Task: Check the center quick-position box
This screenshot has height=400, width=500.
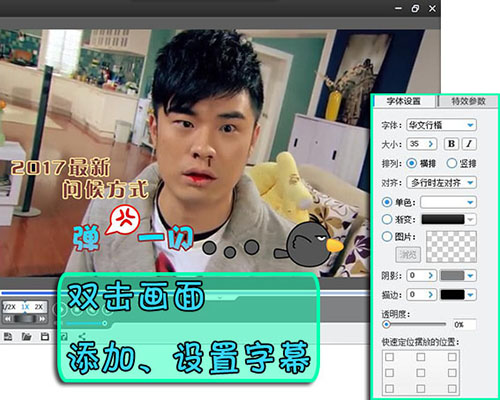Action: [421, 373]
